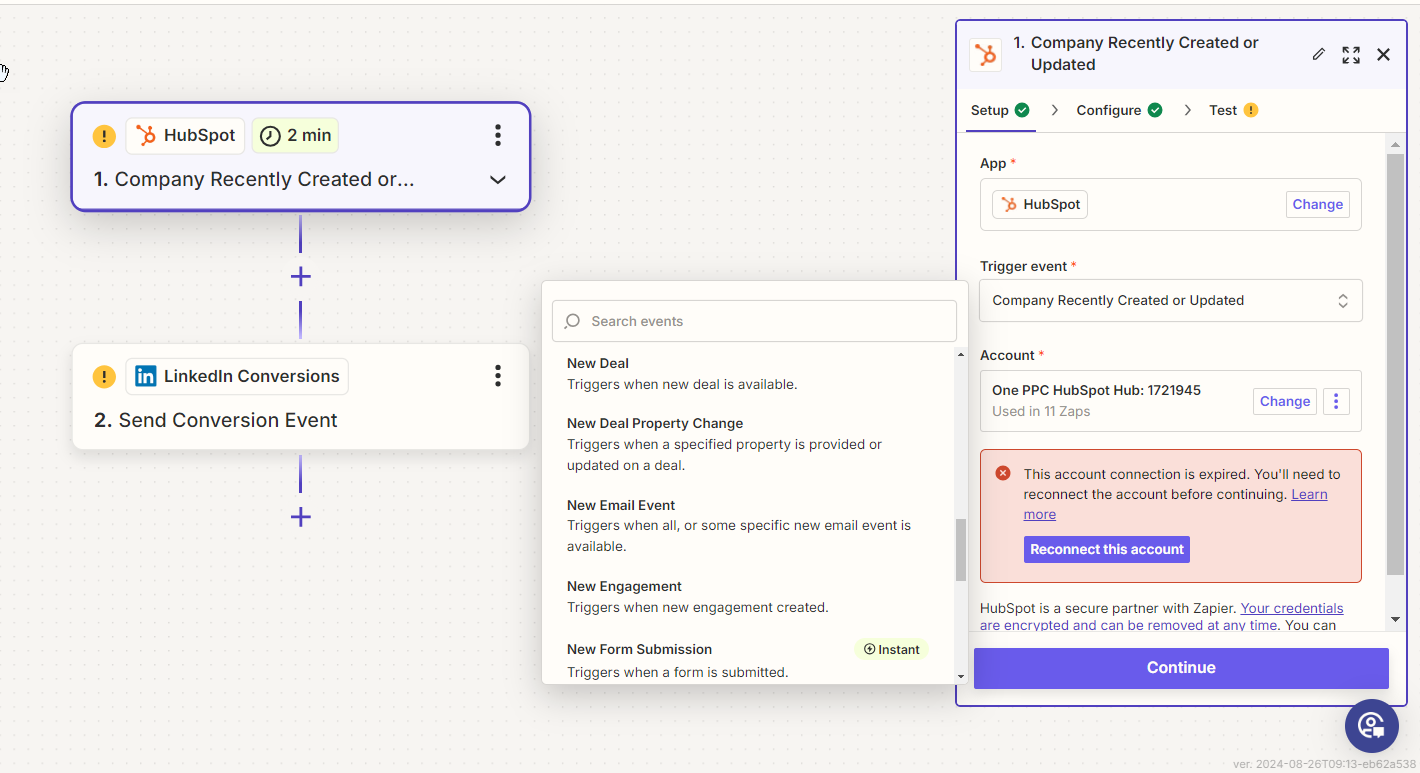
Task: Switch to the Configure tab
Action: 1119,110
